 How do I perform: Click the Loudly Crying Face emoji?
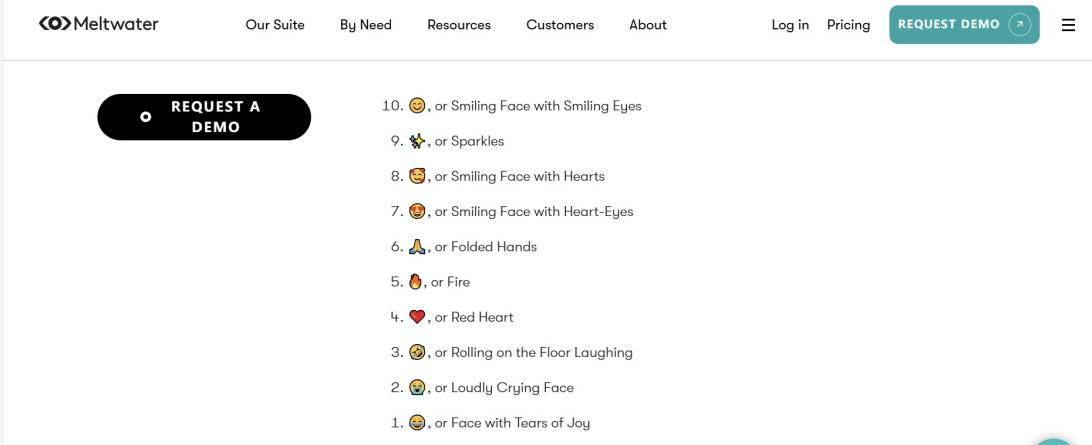click(x=417, y=387)
